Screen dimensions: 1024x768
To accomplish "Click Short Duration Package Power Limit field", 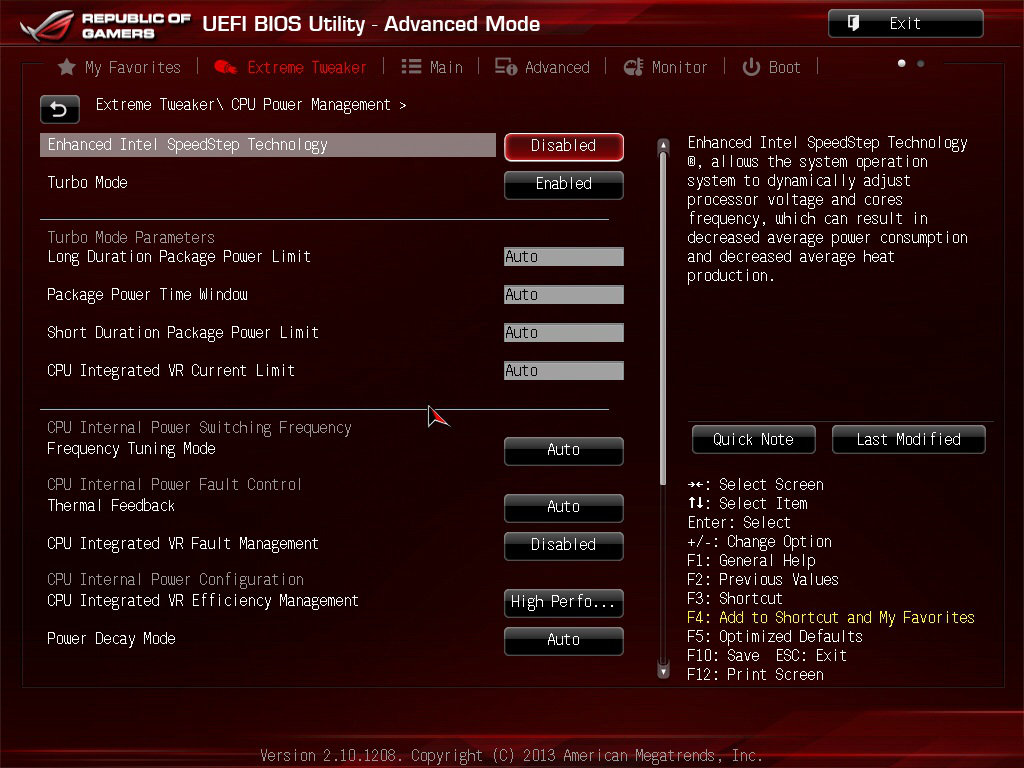I will (564, 332).
